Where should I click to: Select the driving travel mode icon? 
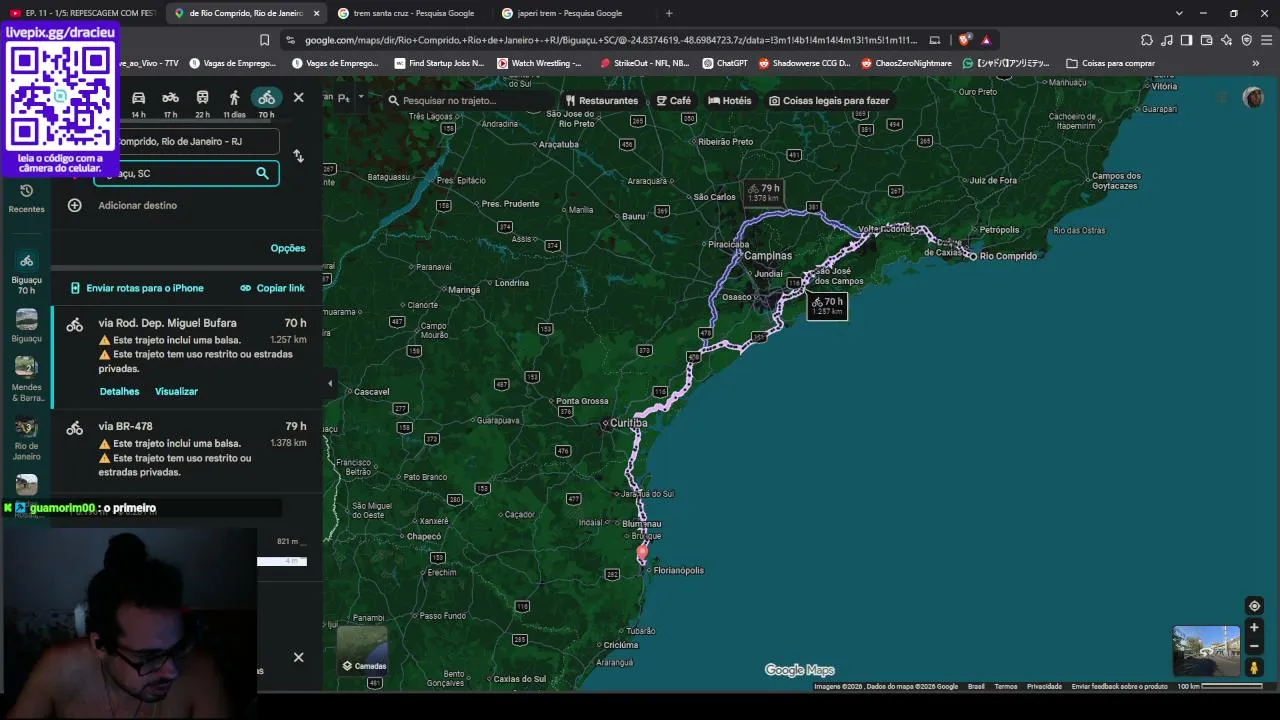[138, 98]
